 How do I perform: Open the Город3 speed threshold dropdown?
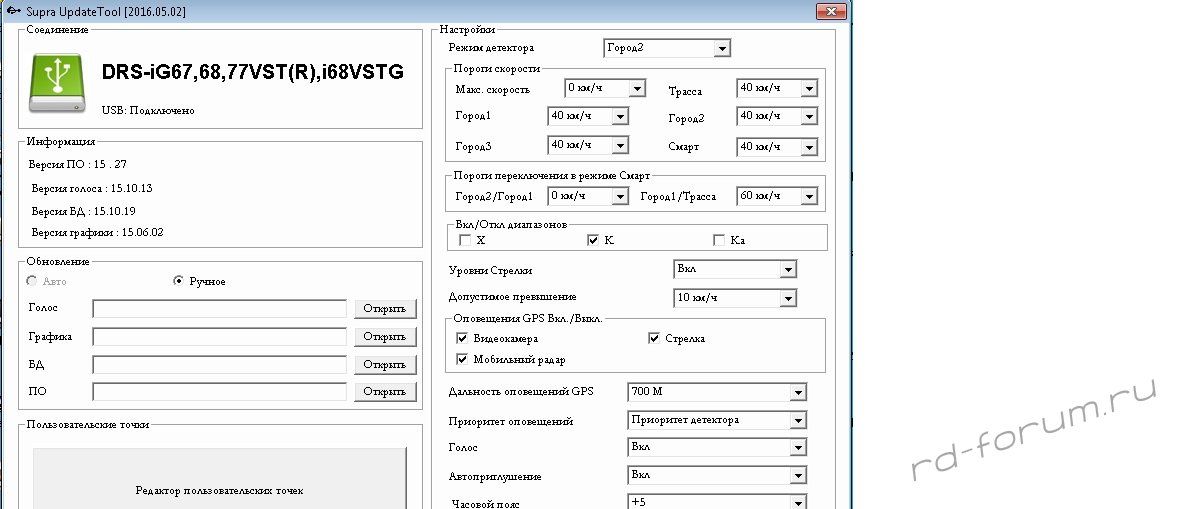[588, 145]
